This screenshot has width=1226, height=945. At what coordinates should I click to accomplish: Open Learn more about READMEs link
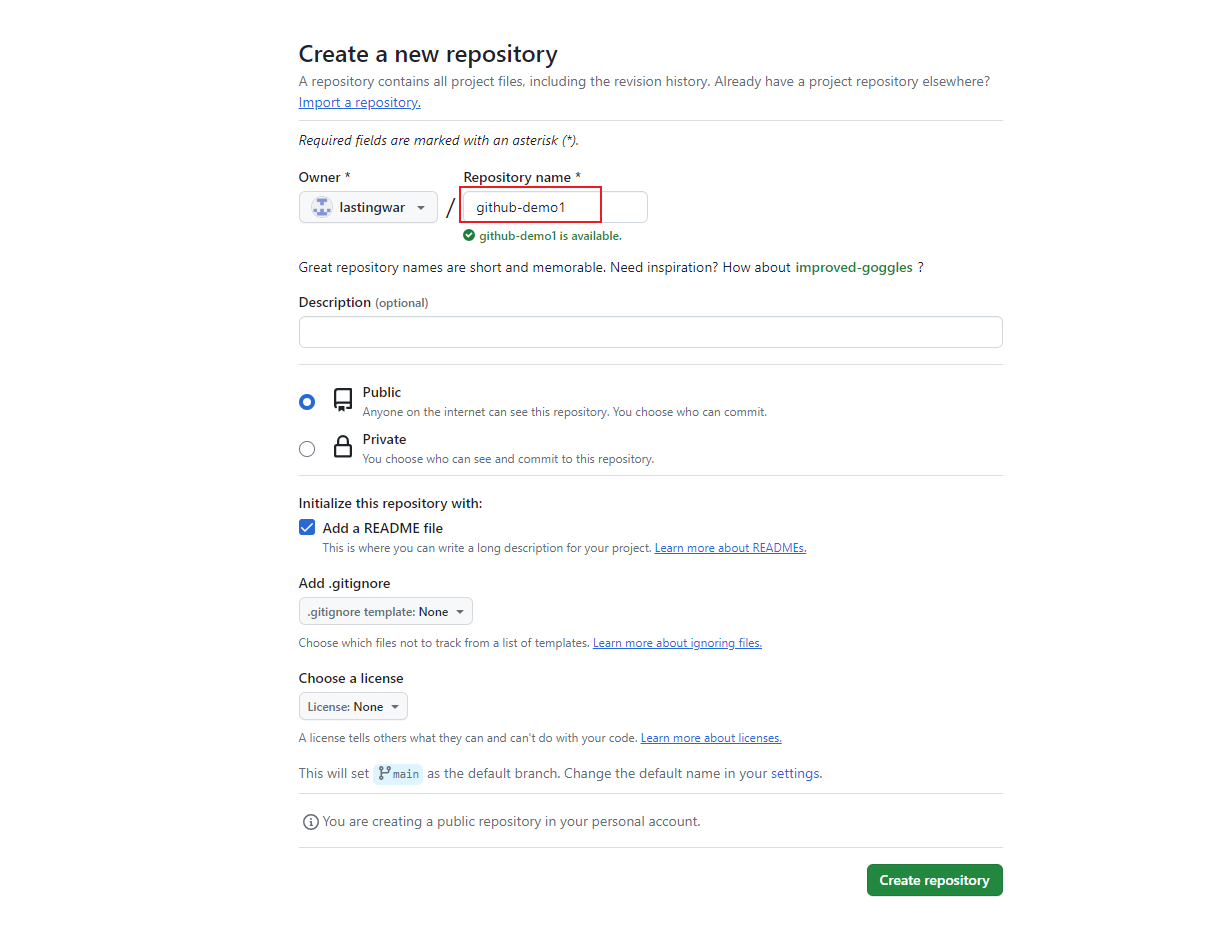point(730,548)
